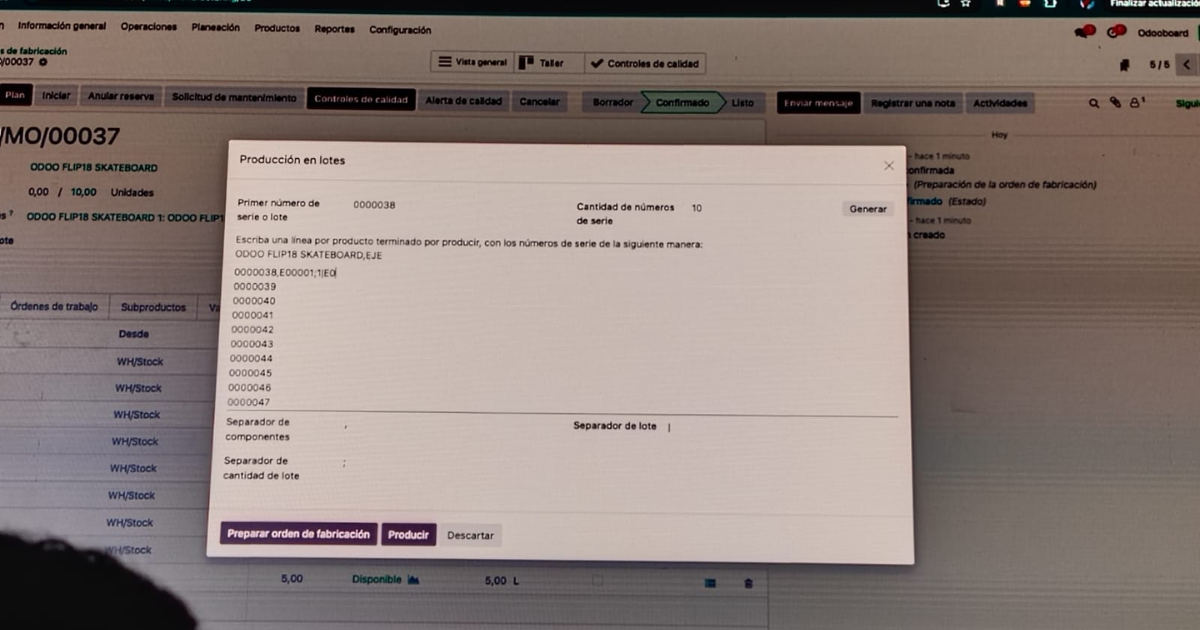Open the Productos menu
This screenshot has height=630, width=1200.
point(277,29)
